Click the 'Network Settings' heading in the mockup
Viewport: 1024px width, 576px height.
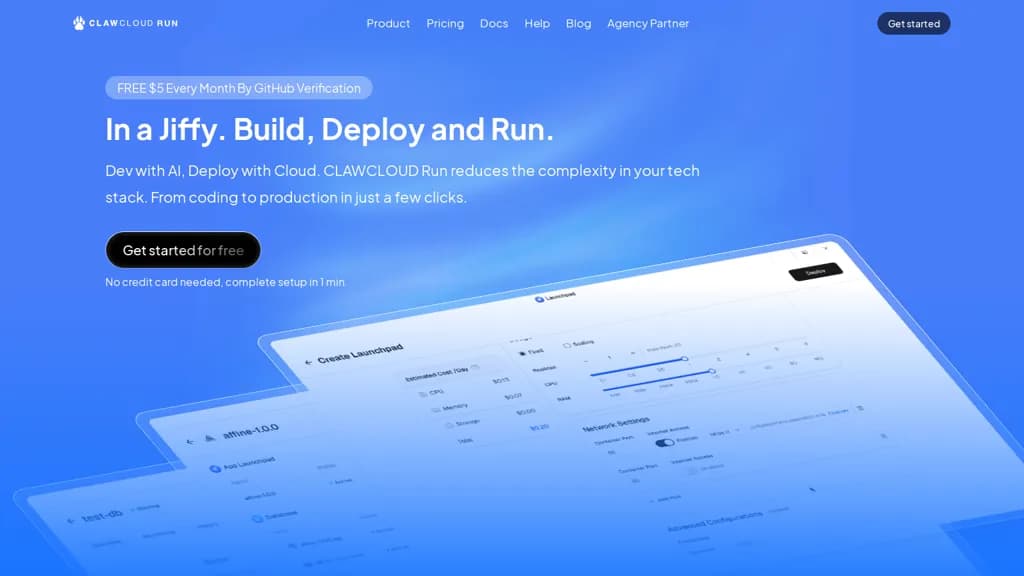[x=616, y=424]
